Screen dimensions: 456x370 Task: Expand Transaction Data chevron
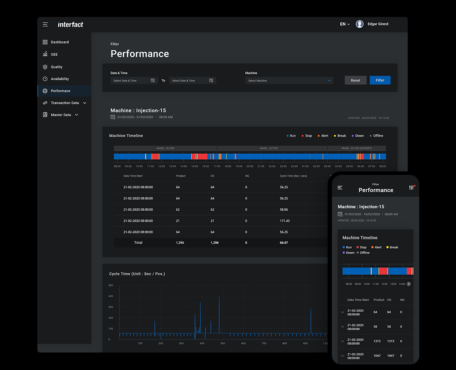85,103
